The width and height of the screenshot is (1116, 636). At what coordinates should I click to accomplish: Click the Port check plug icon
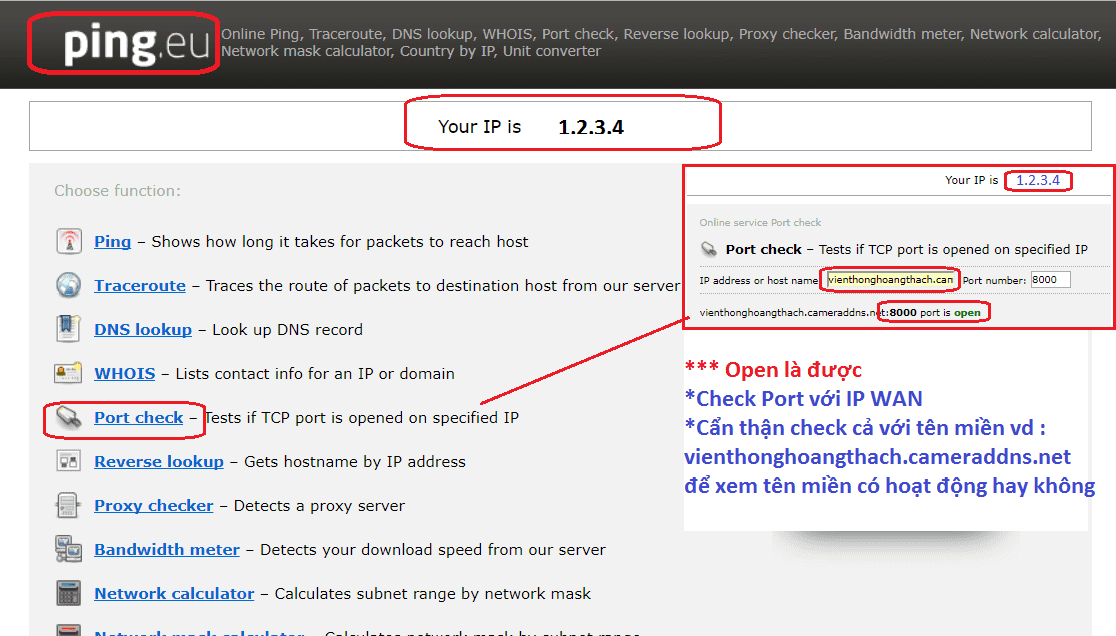69,418
